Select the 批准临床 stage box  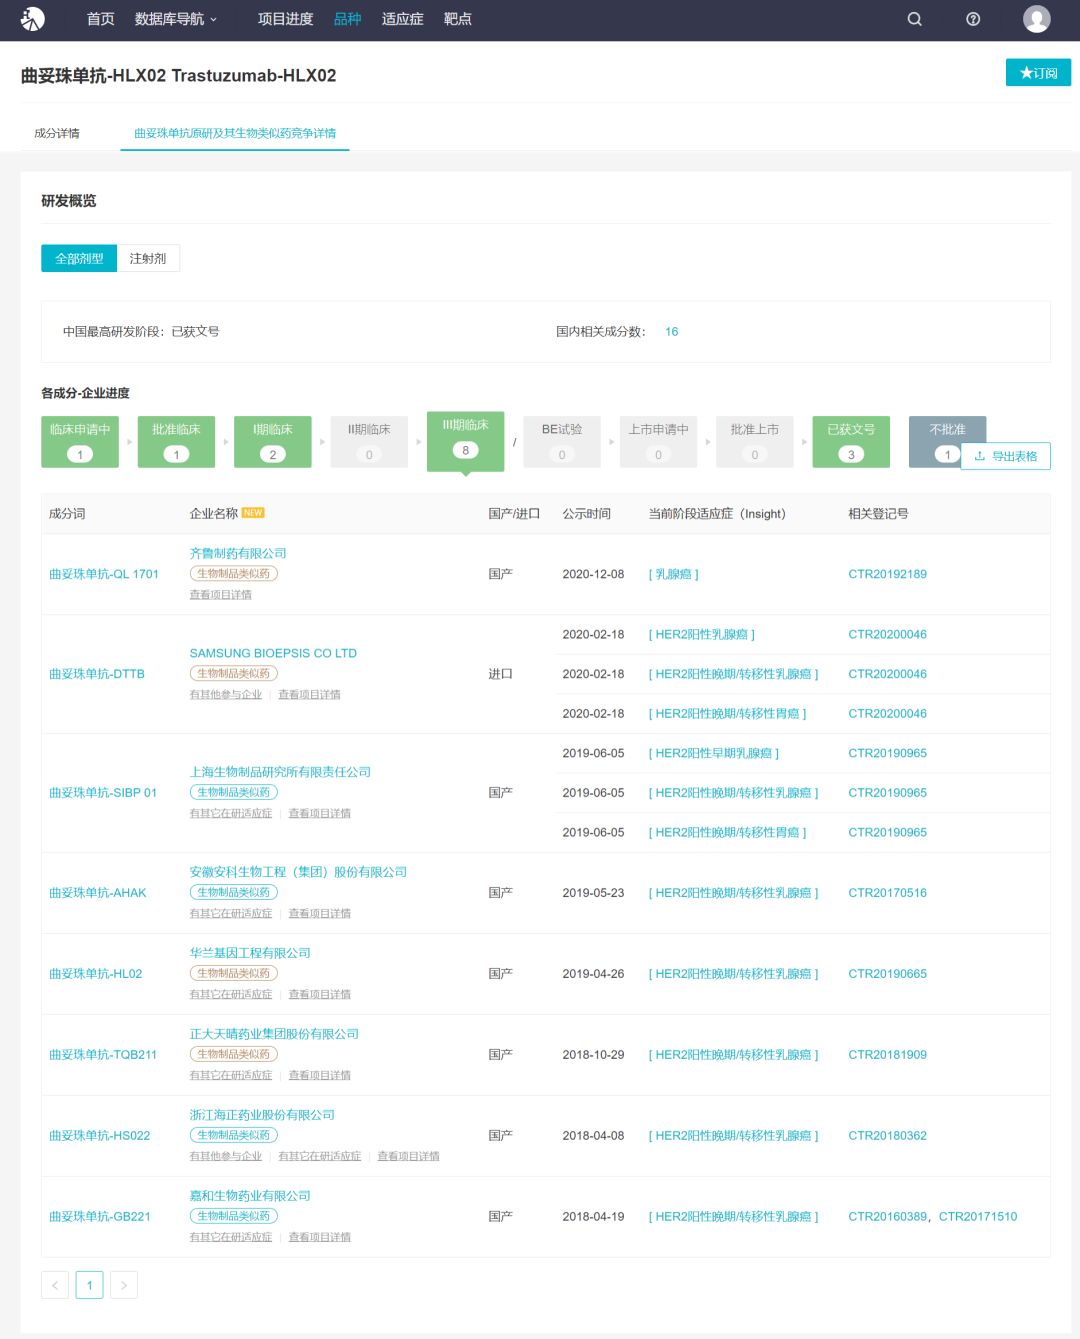[176, 442]
